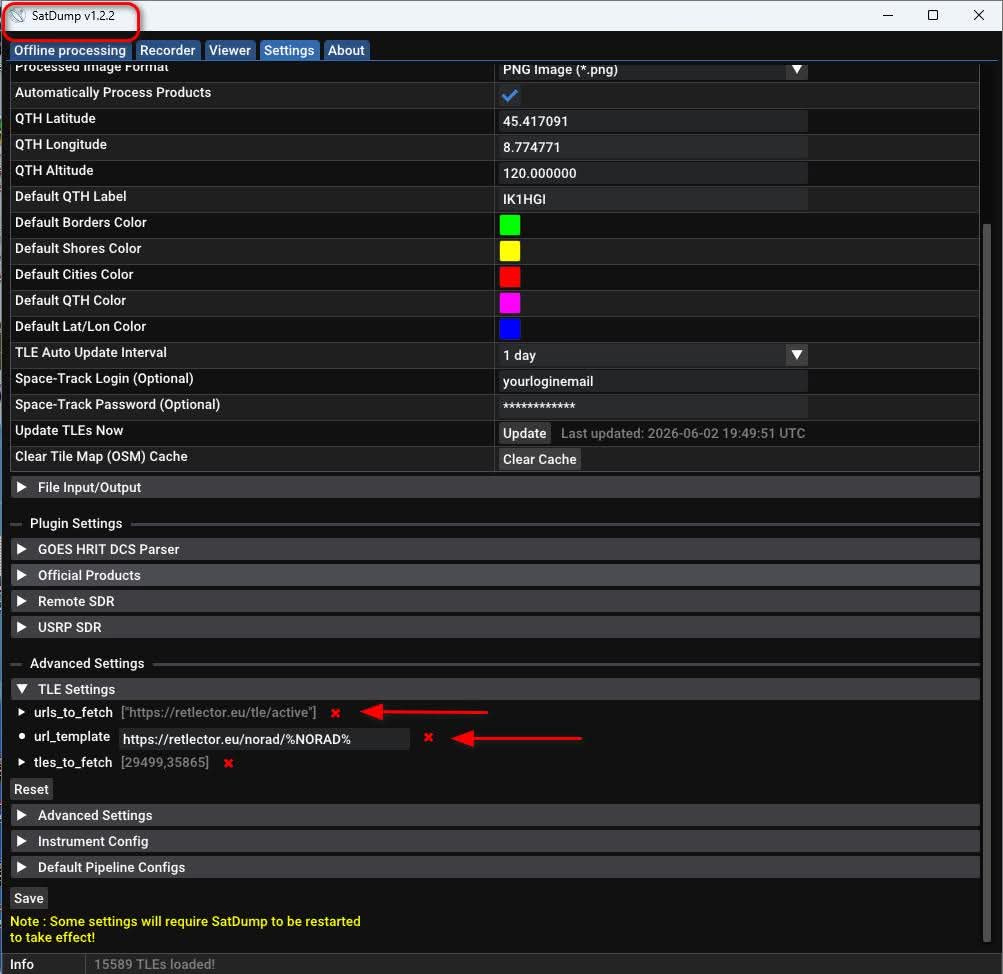The width and height of the screenshot is (1003, 974).
Task: Expand the collapsed Advanced Settings section
Action: (495, 815)
